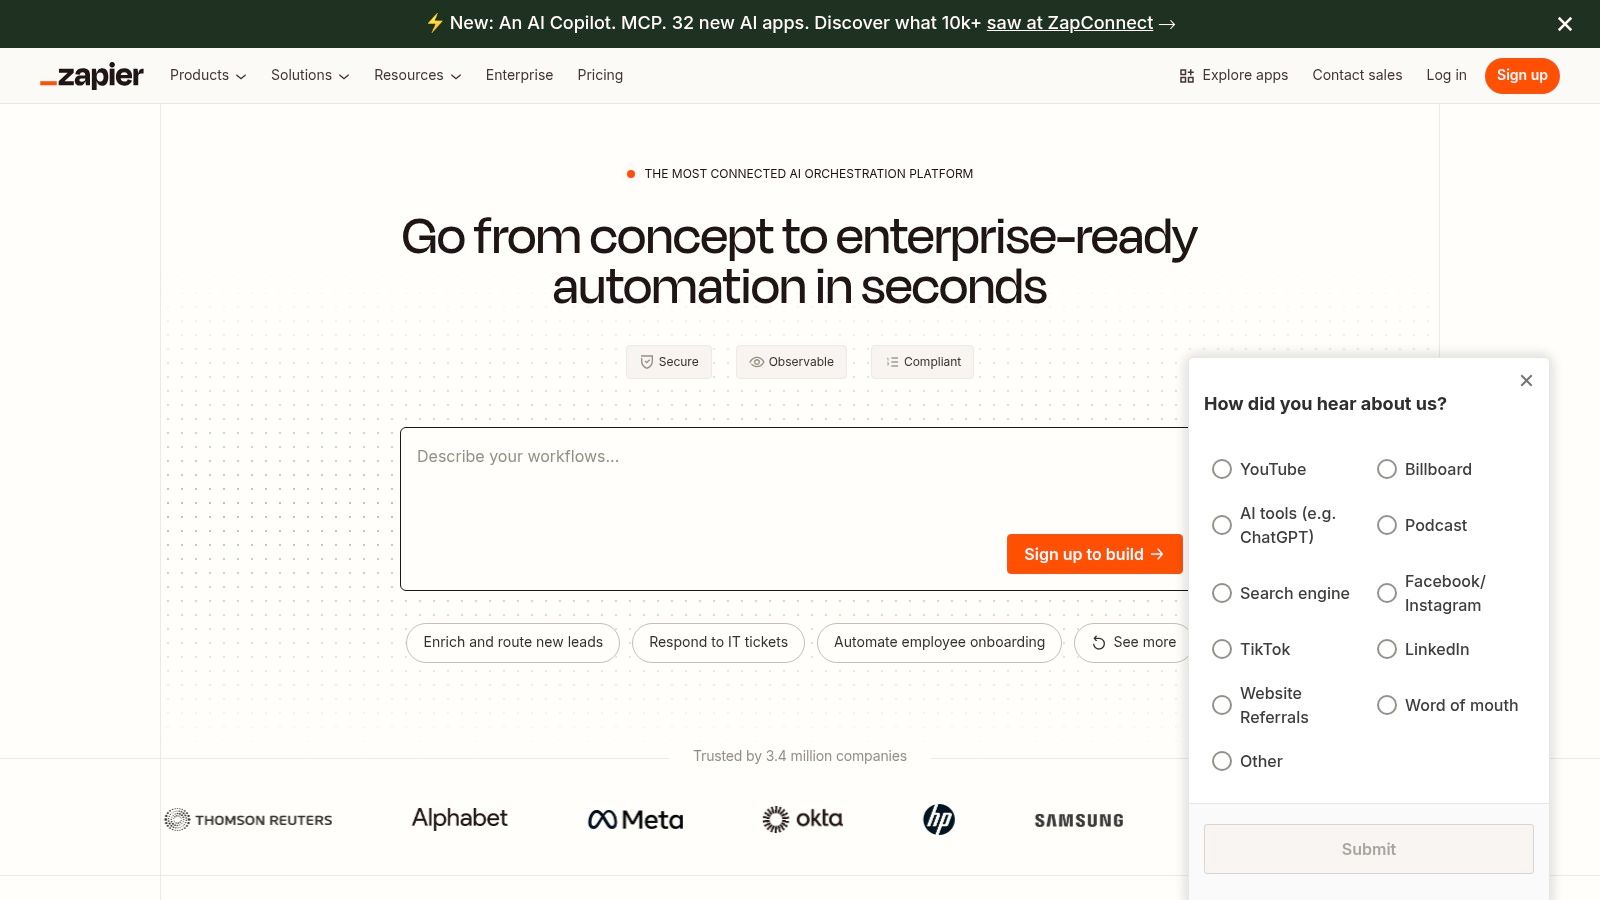1600x900 pixels.
Task: Click the lightning bolt icon in banner
Action: pos(435,23)
